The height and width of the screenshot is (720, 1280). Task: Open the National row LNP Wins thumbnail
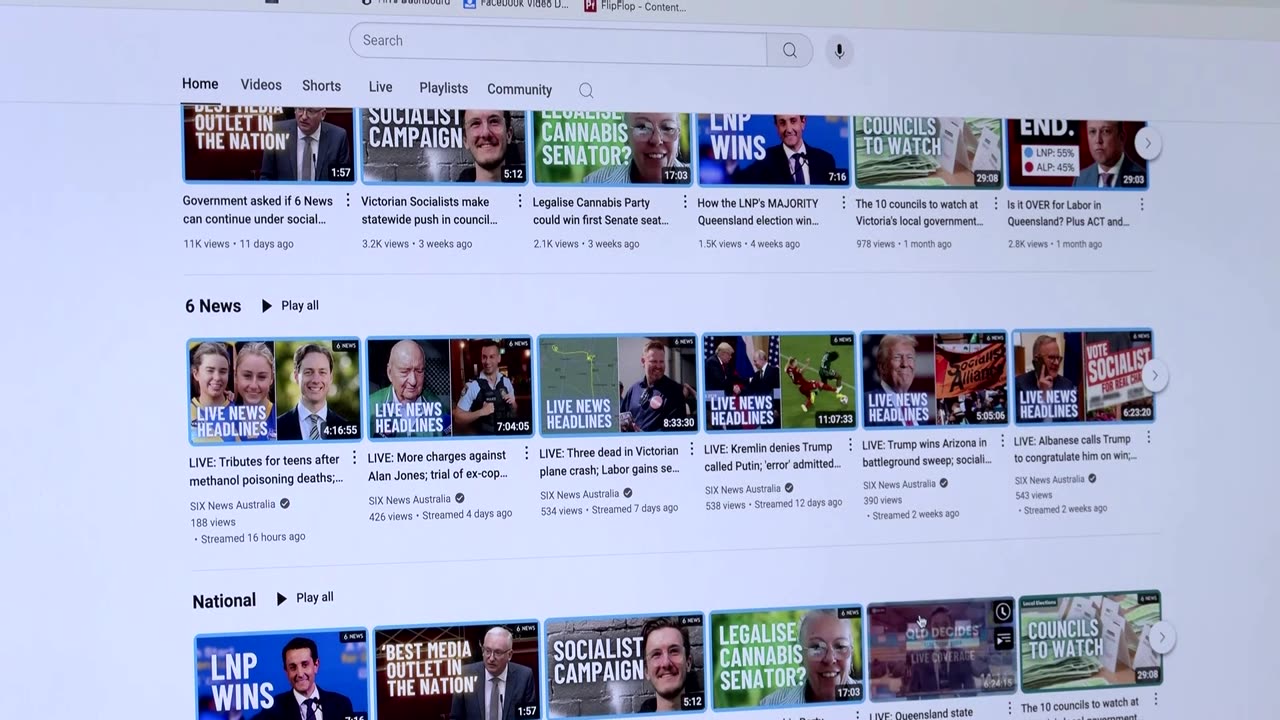[282, 675]
